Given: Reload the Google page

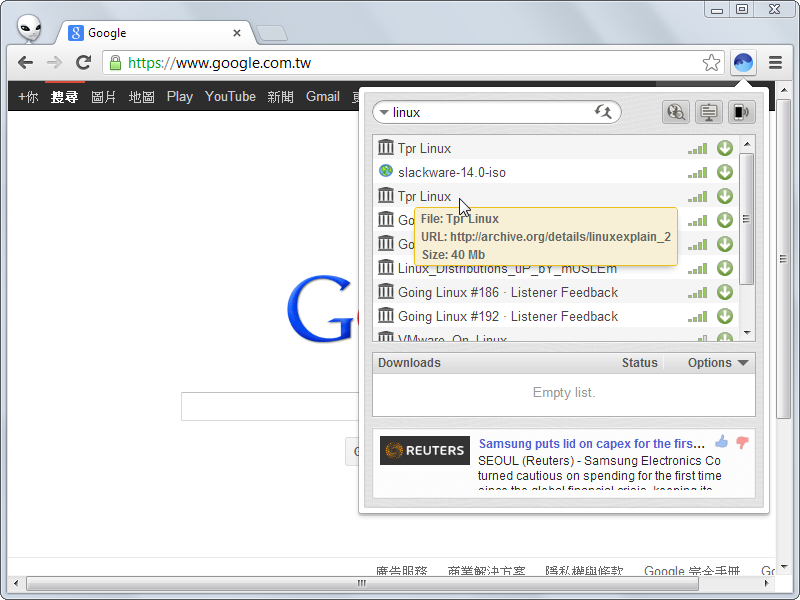Looking at the screenshot, I should coord(83,63).
